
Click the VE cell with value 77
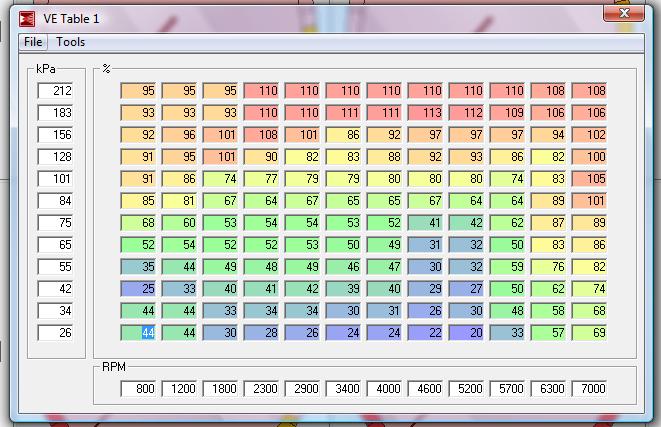[261, 179]
